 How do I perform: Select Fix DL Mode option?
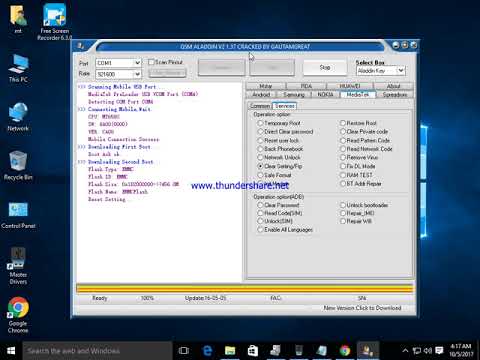coord(343,166)
